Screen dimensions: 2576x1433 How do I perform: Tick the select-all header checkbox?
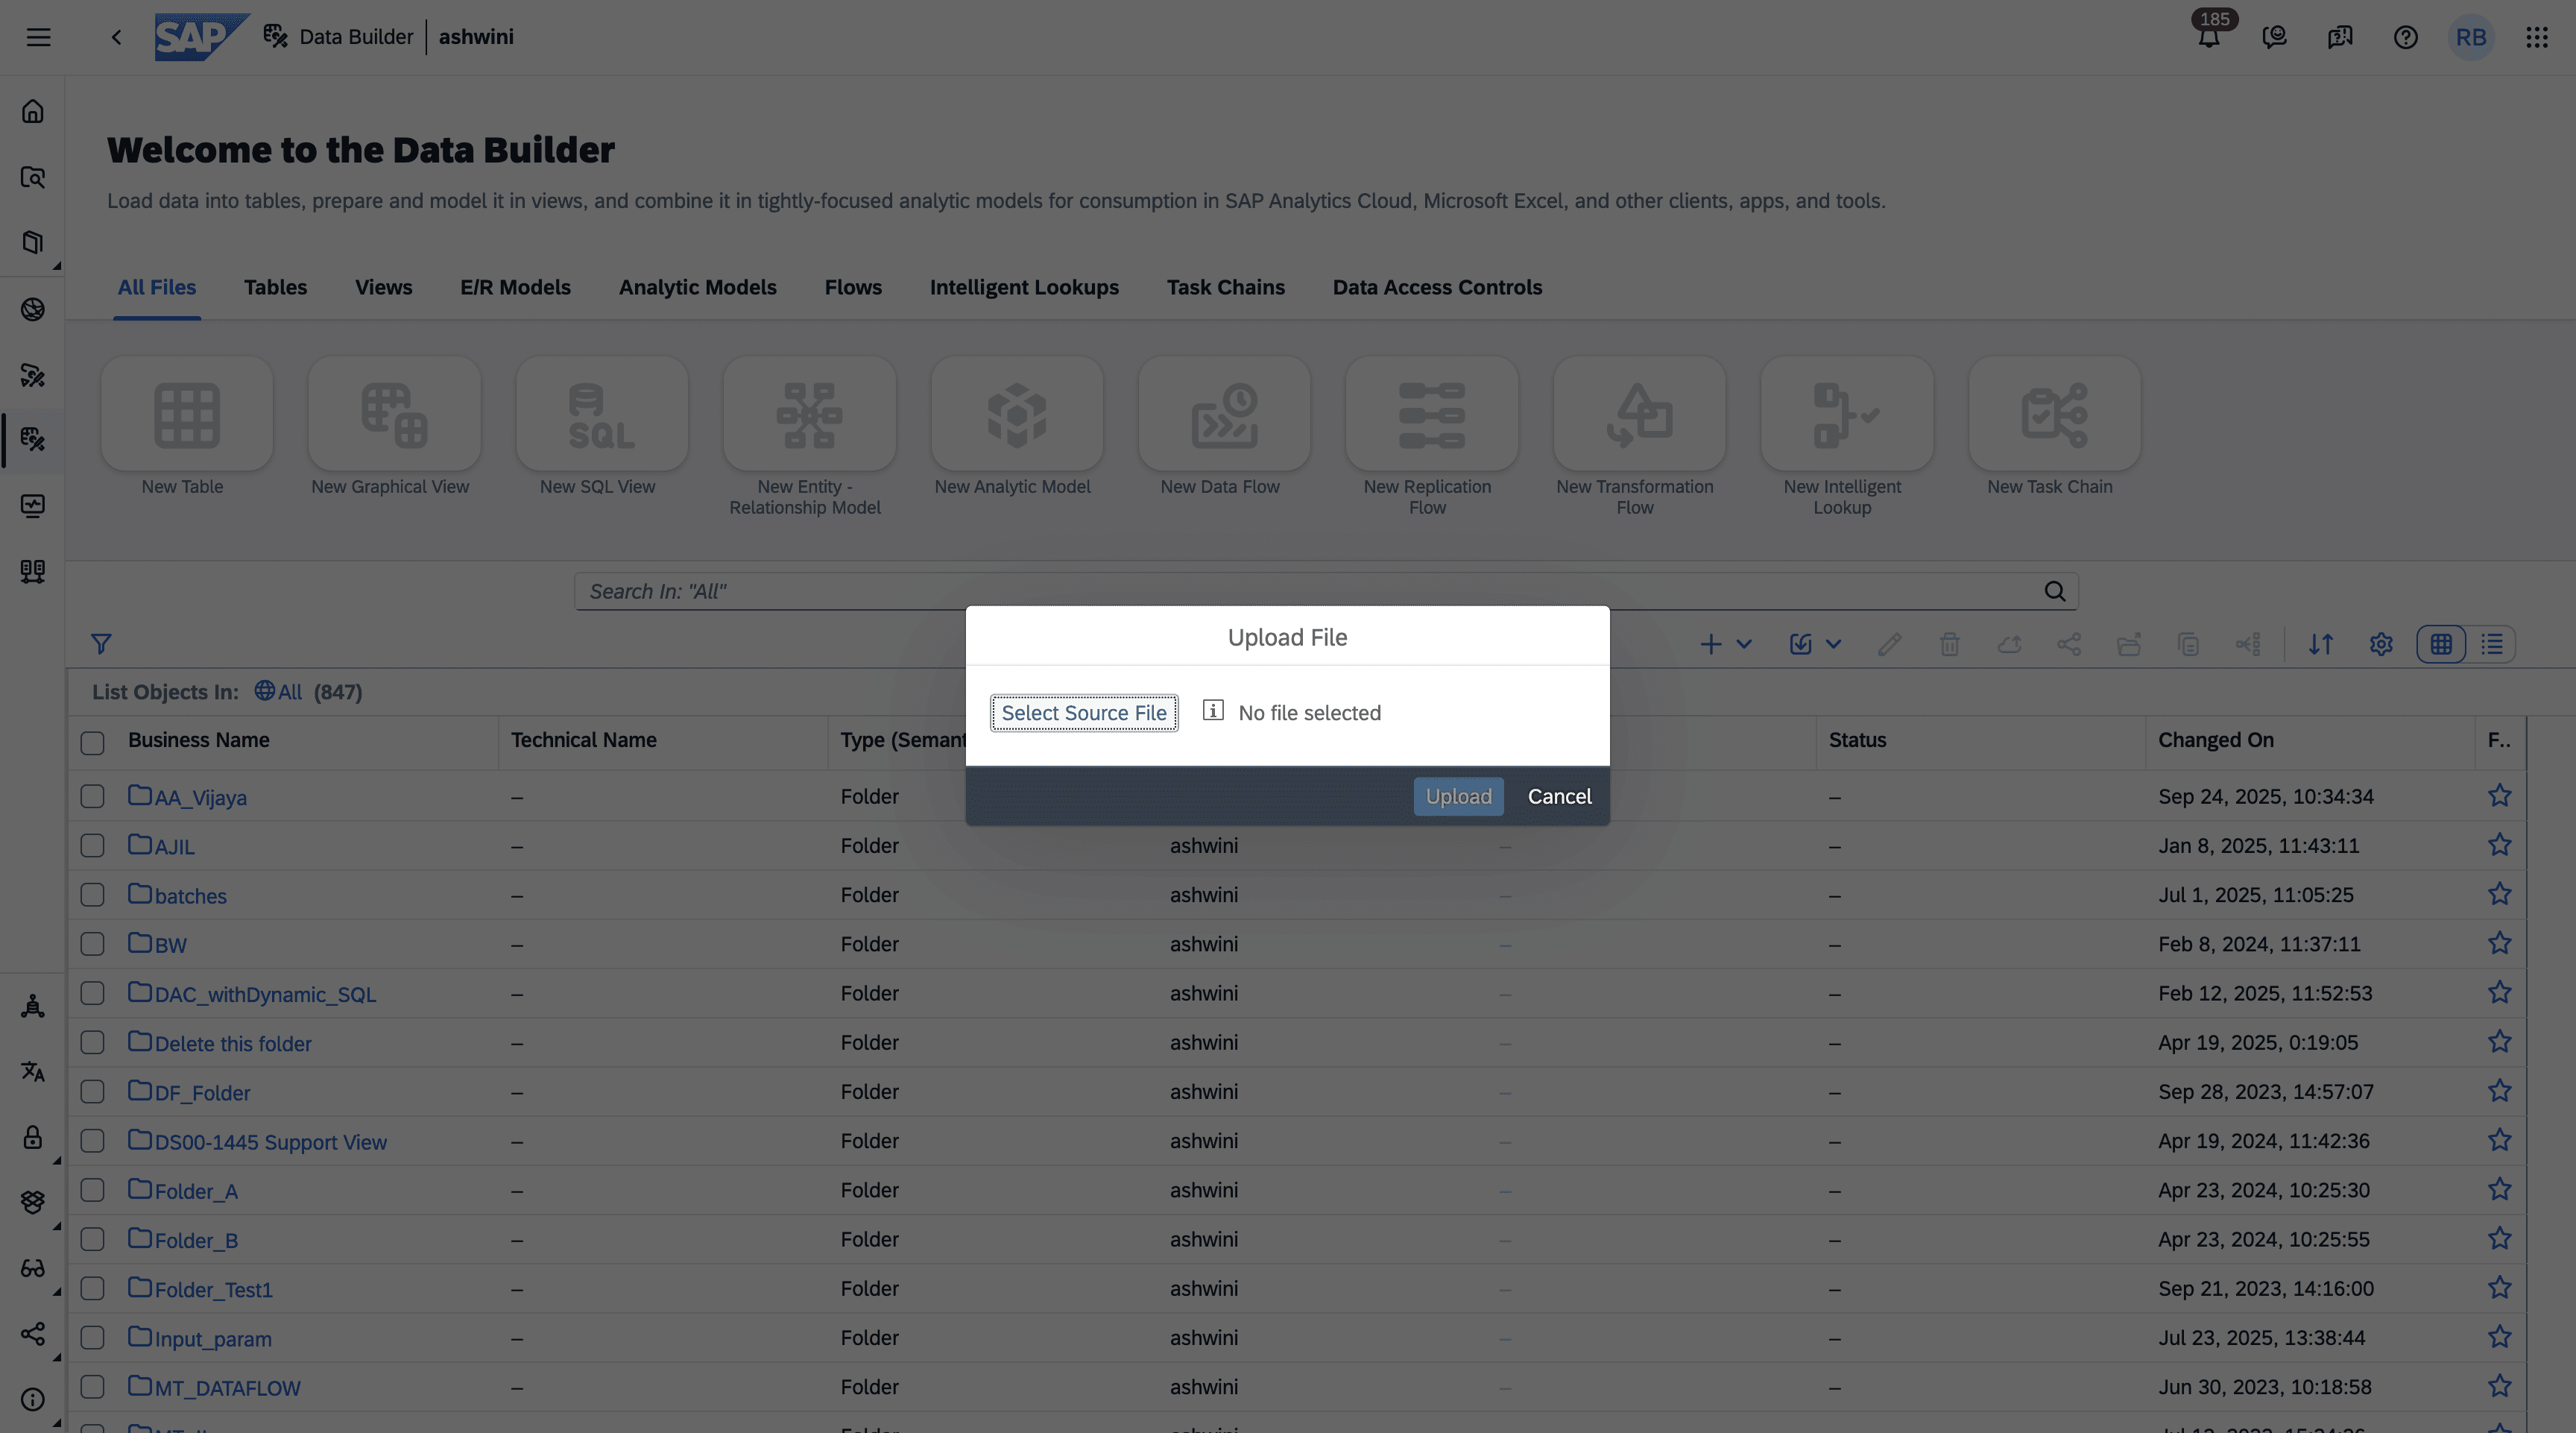[92, 743]
